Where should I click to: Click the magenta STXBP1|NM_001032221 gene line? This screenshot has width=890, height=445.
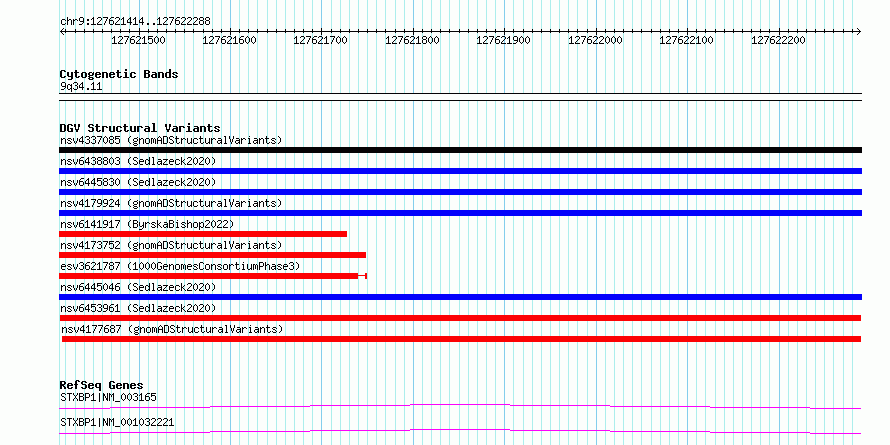[460, 431]
